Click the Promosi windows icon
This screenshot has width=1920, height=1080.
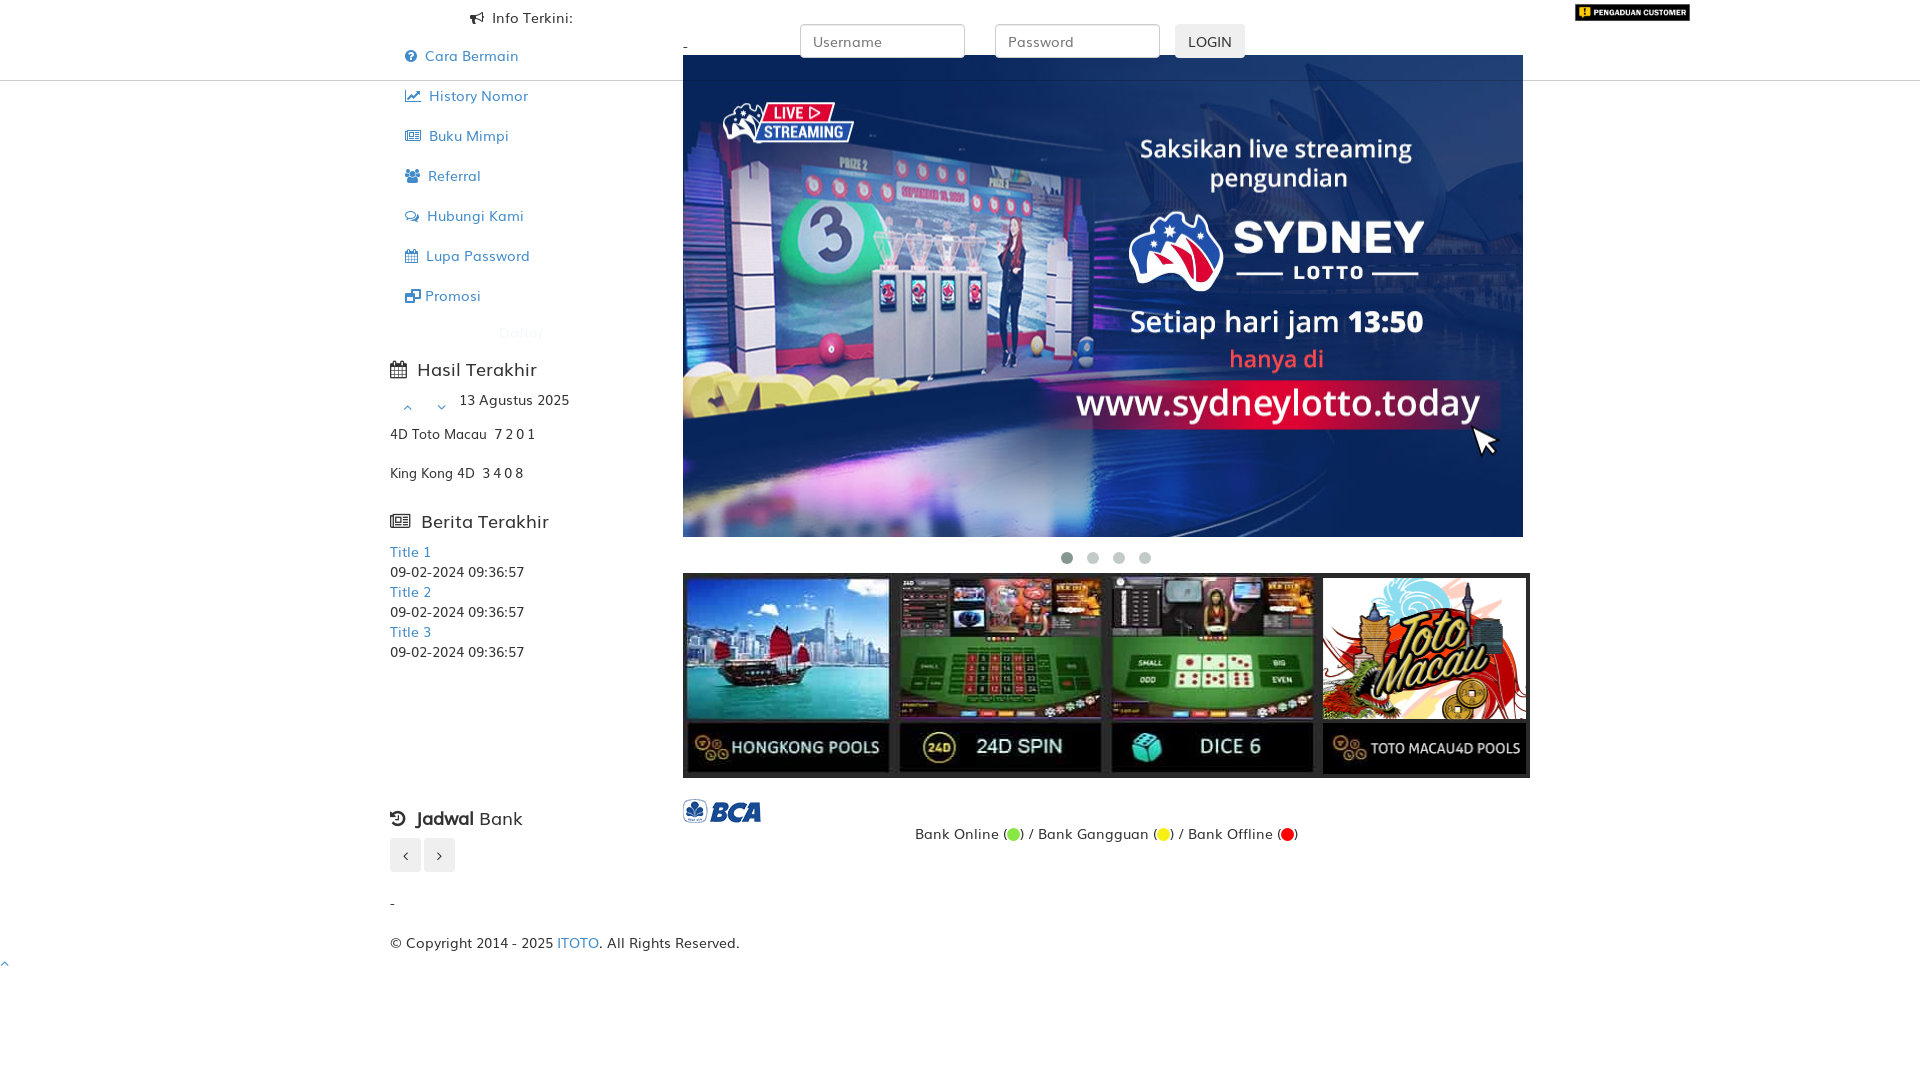point(413,296)
